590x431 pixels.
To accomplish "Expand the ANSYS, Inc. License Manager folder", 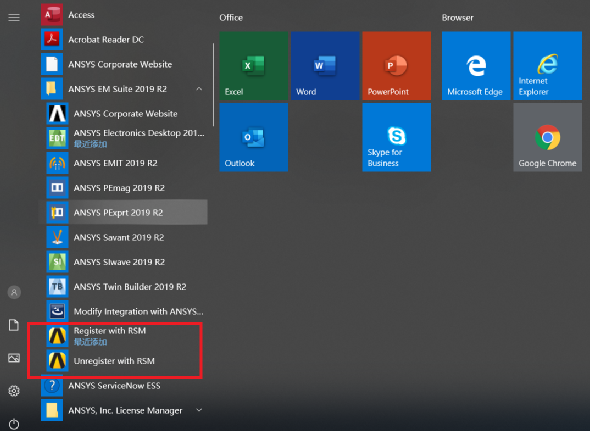I will [x=199, y=410].
